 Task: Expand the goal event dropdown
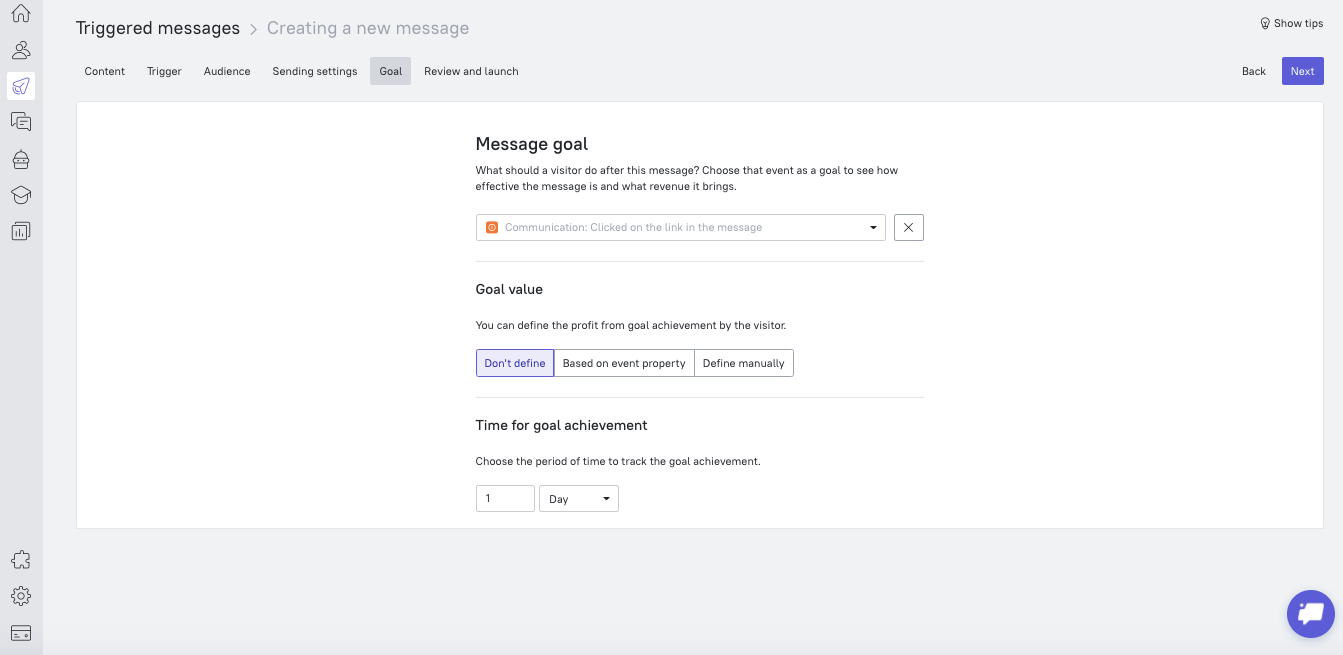point(680,228)
